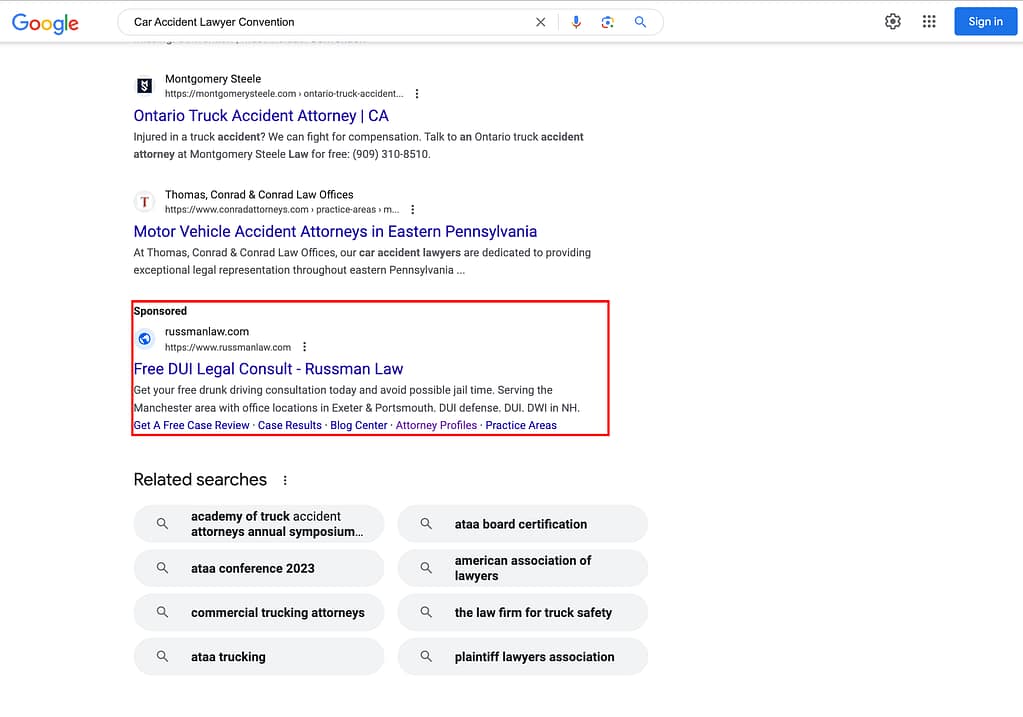Search commercial trucking attorneys

(259, 613)
